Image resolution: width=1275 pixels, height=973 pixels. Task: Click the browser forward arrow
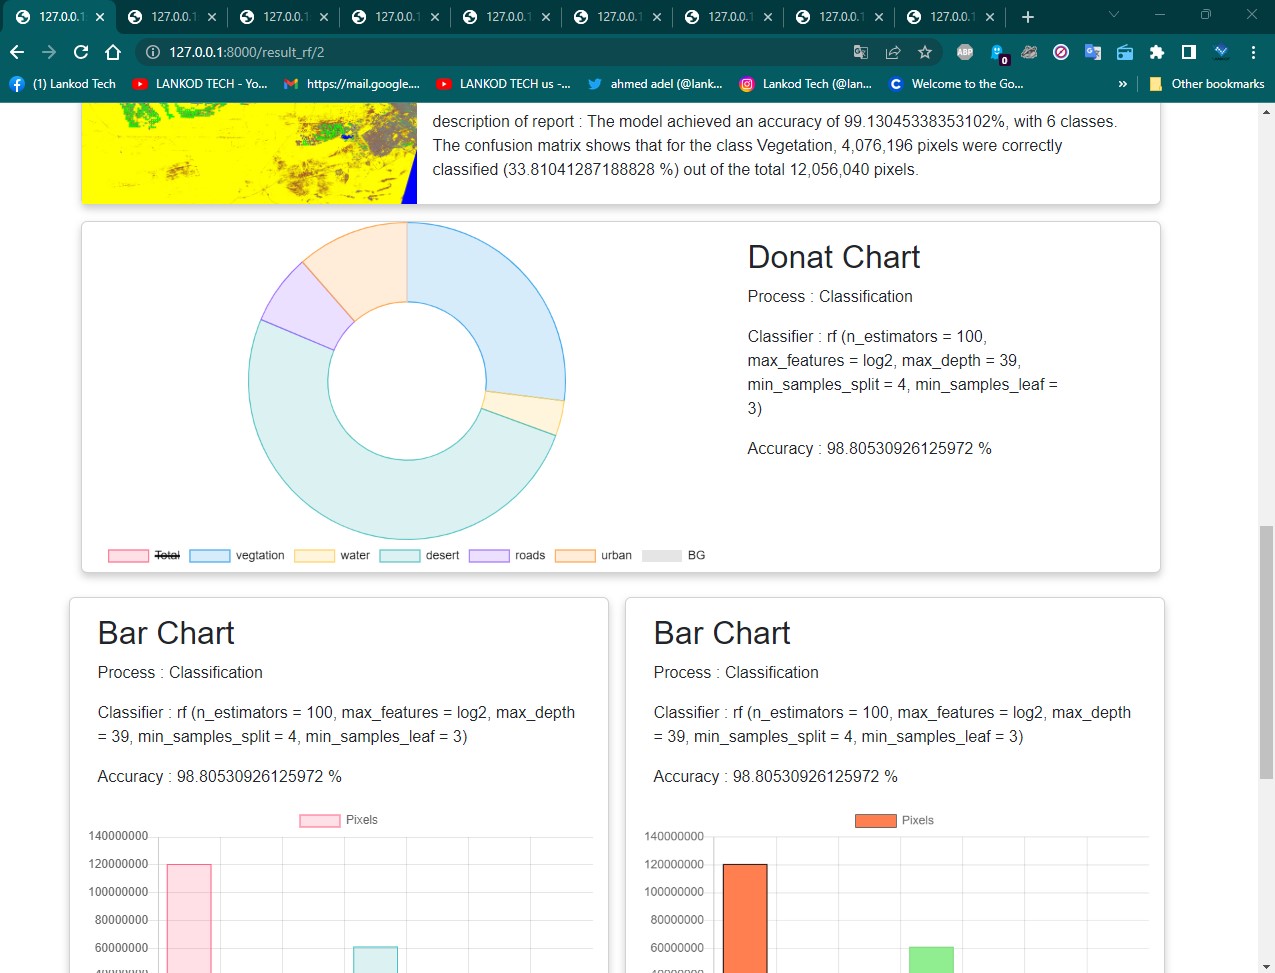(x=49, y=52)
